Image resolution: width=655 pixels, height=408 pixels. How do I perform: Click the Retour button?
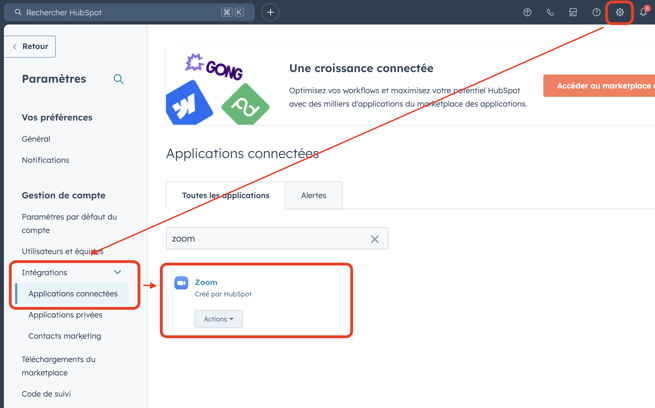(x=30, y=46)
